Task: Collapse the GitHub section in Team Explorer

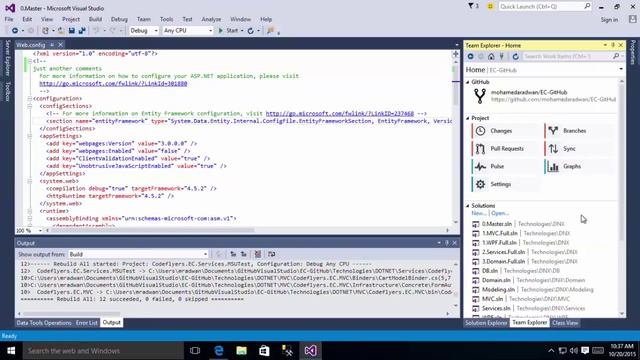Action: [468, 82]
